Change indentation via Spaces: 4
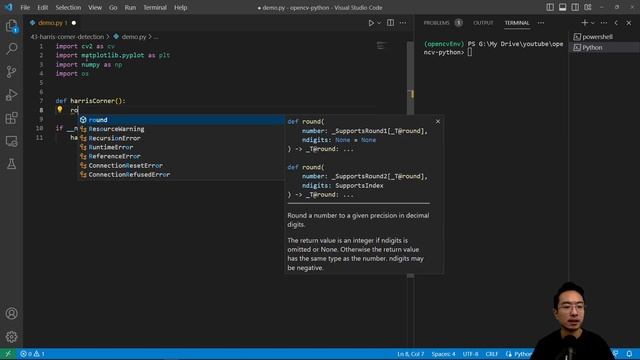Image resolution: width=640 pixels, height=360 pixels. pos(443,354)
